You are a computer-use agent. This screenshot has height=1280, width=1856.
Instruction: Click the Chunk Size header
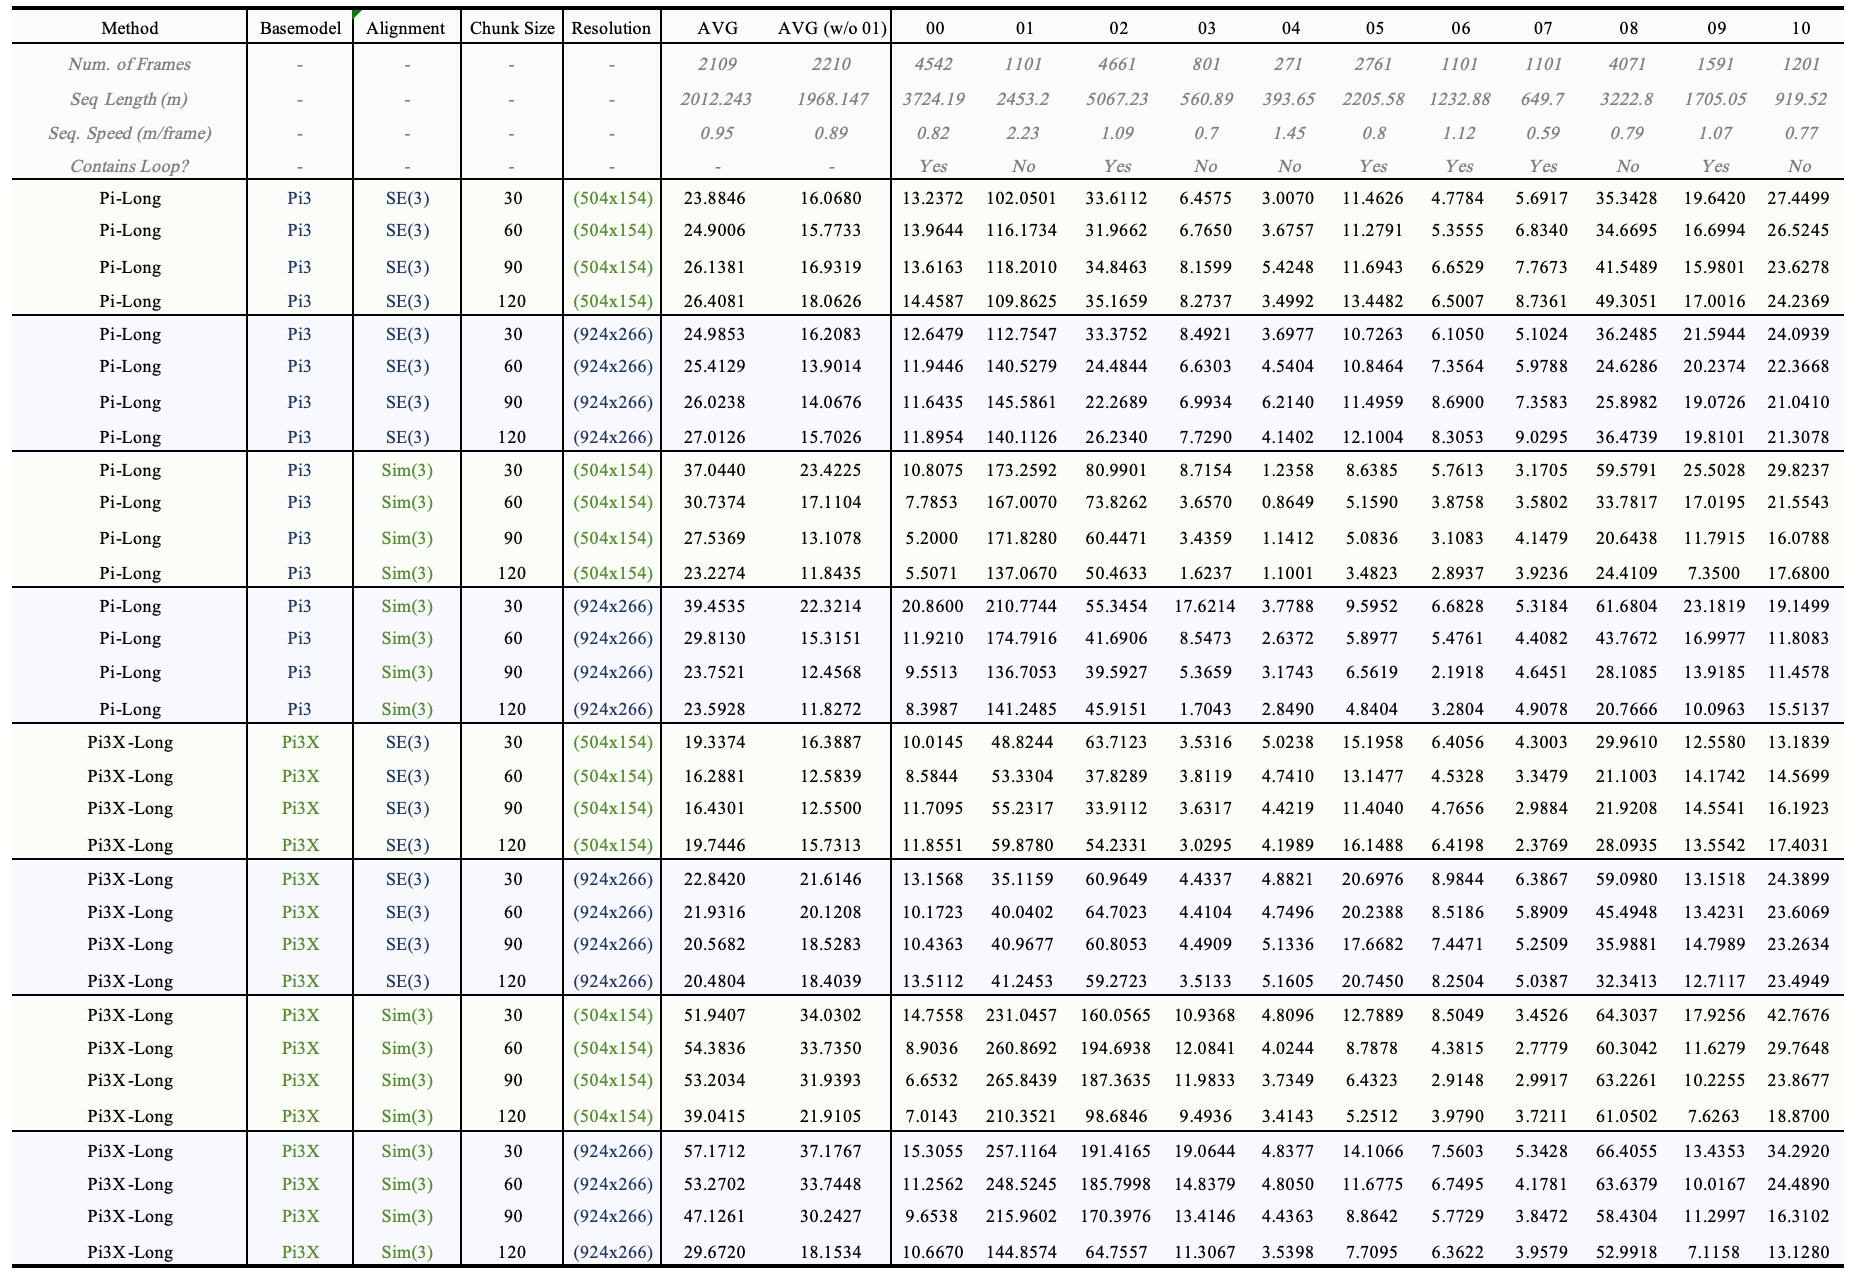[x=512, y=28]
